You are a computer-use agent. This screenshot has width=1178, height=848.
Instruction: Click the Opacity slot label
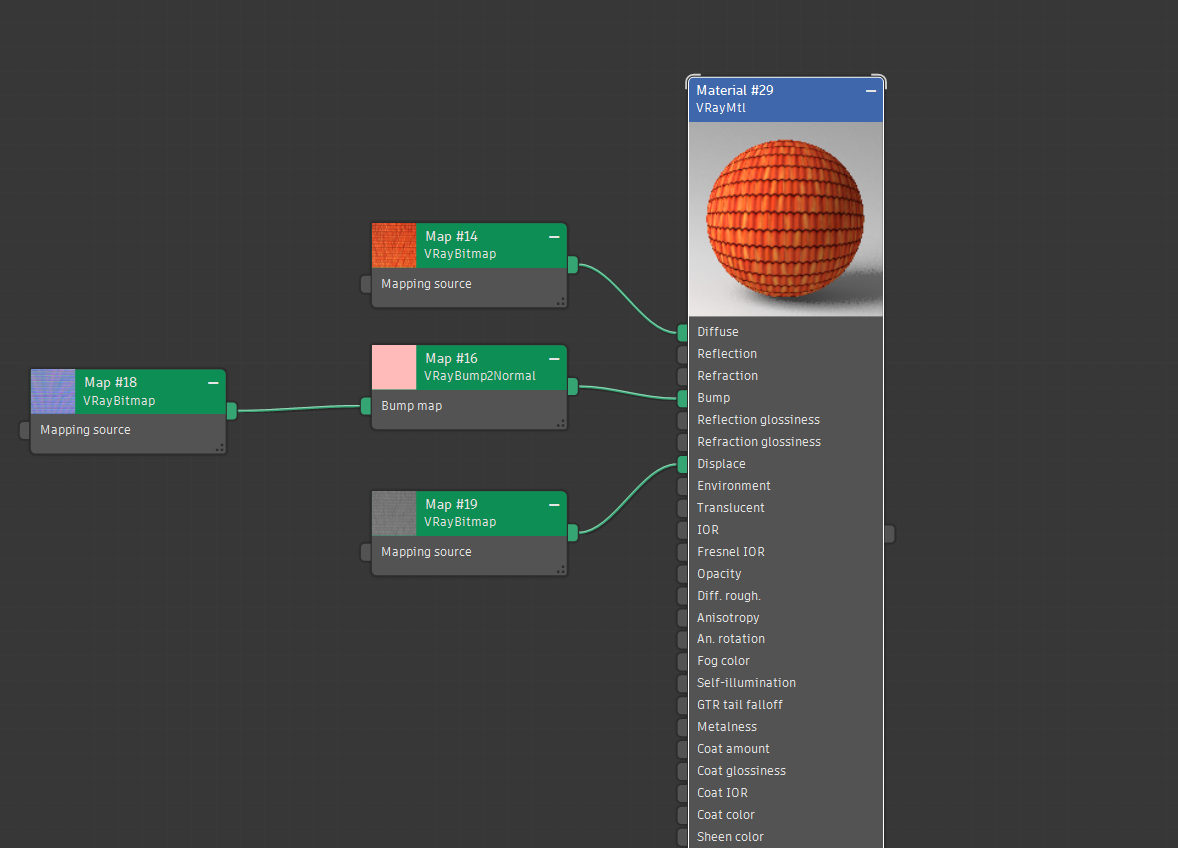719,574
